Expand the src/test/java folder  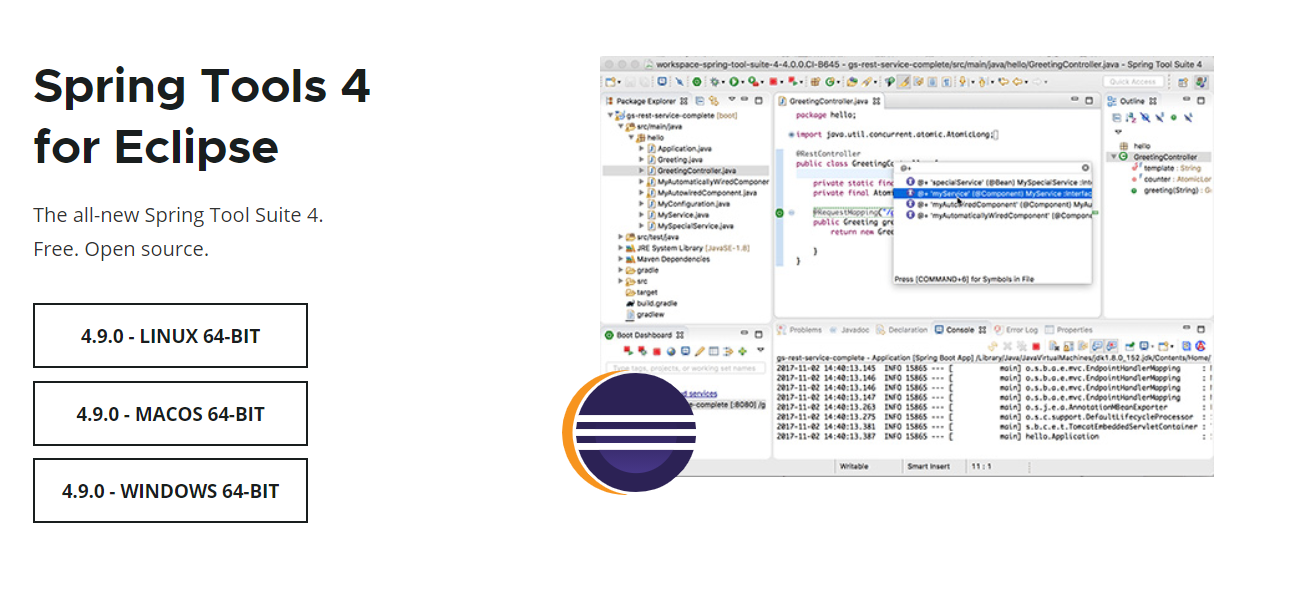[x=620, y=237]
